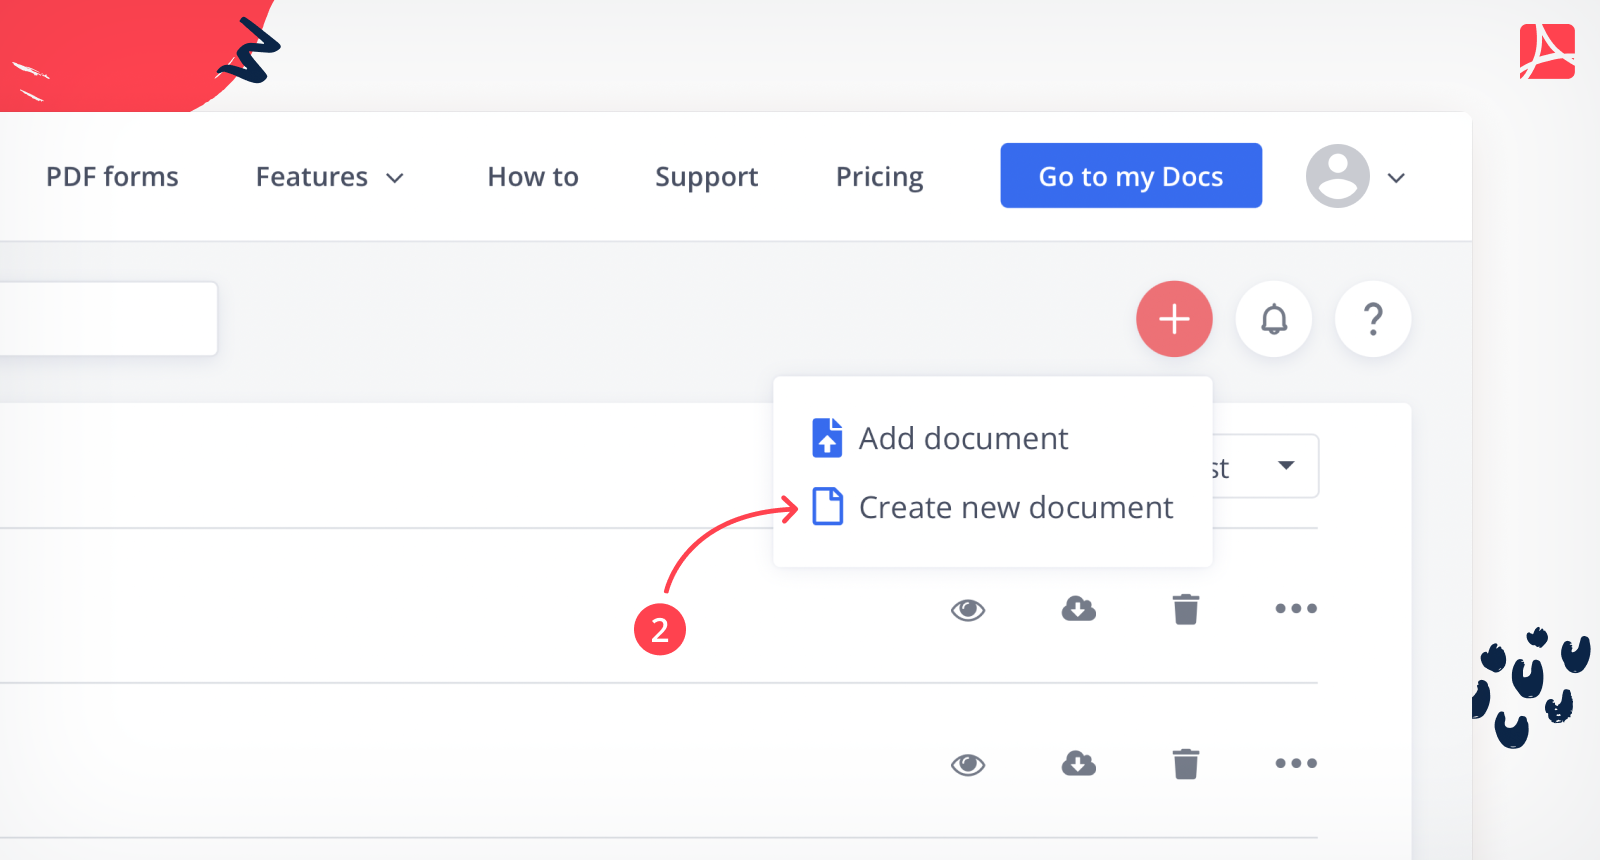Preview first document with eye icon
The width and height of the screenshot is (1600, 860).
pos(967,609)
